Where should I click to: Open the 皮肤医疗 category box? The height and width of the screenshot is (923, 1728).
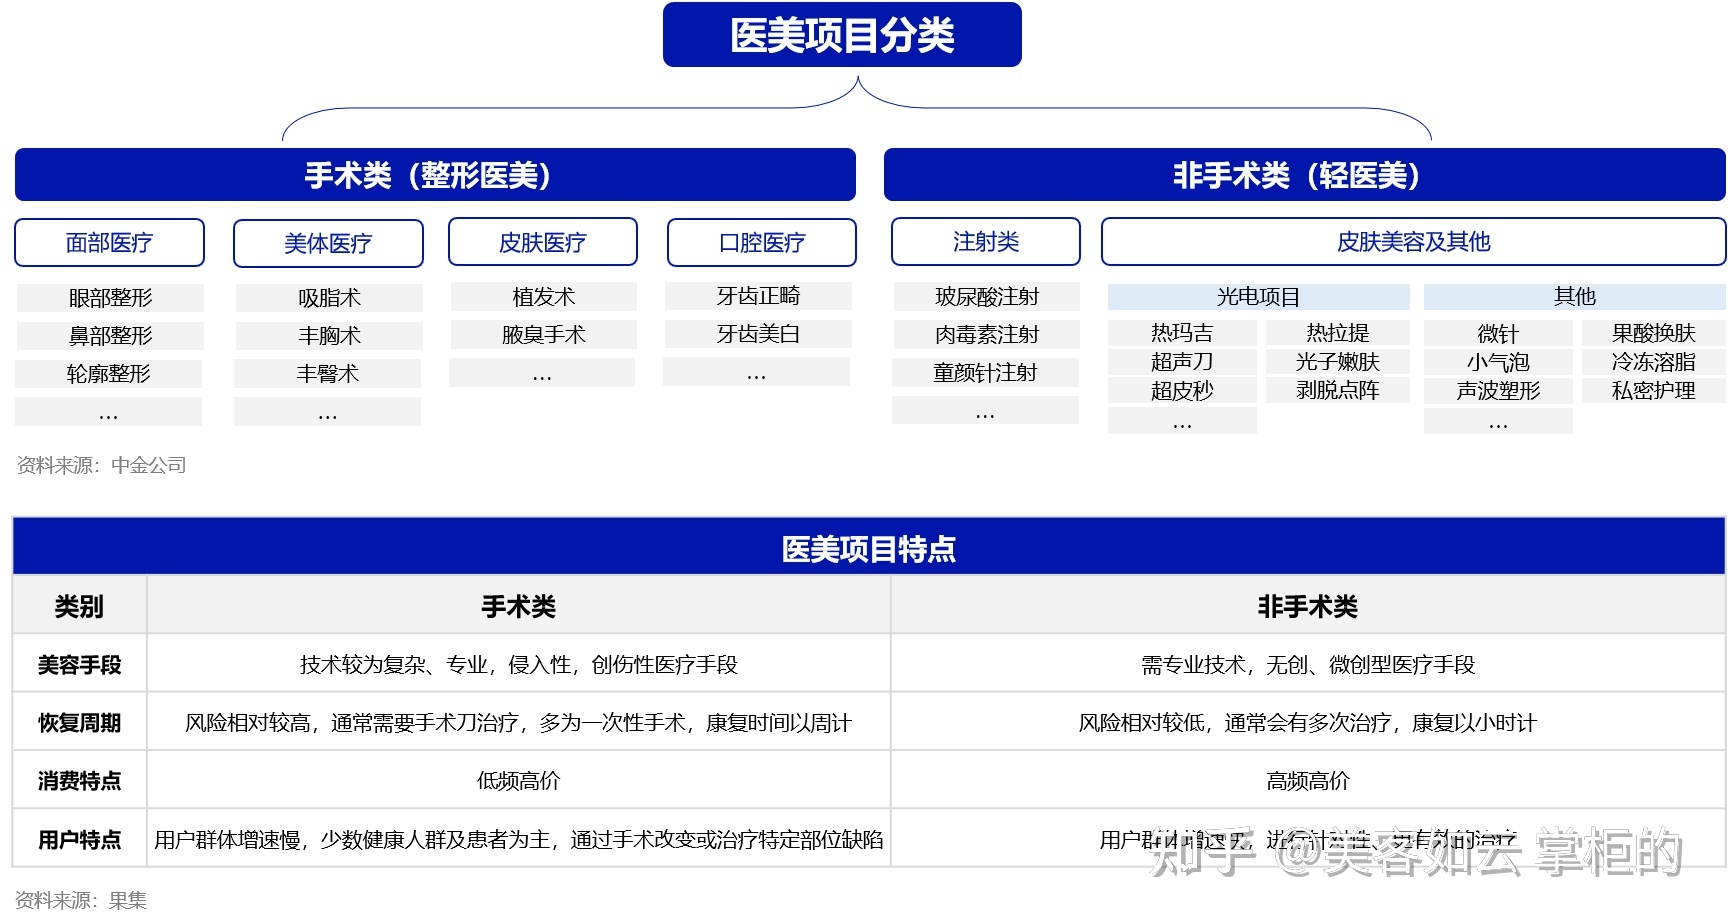point(542,243)
